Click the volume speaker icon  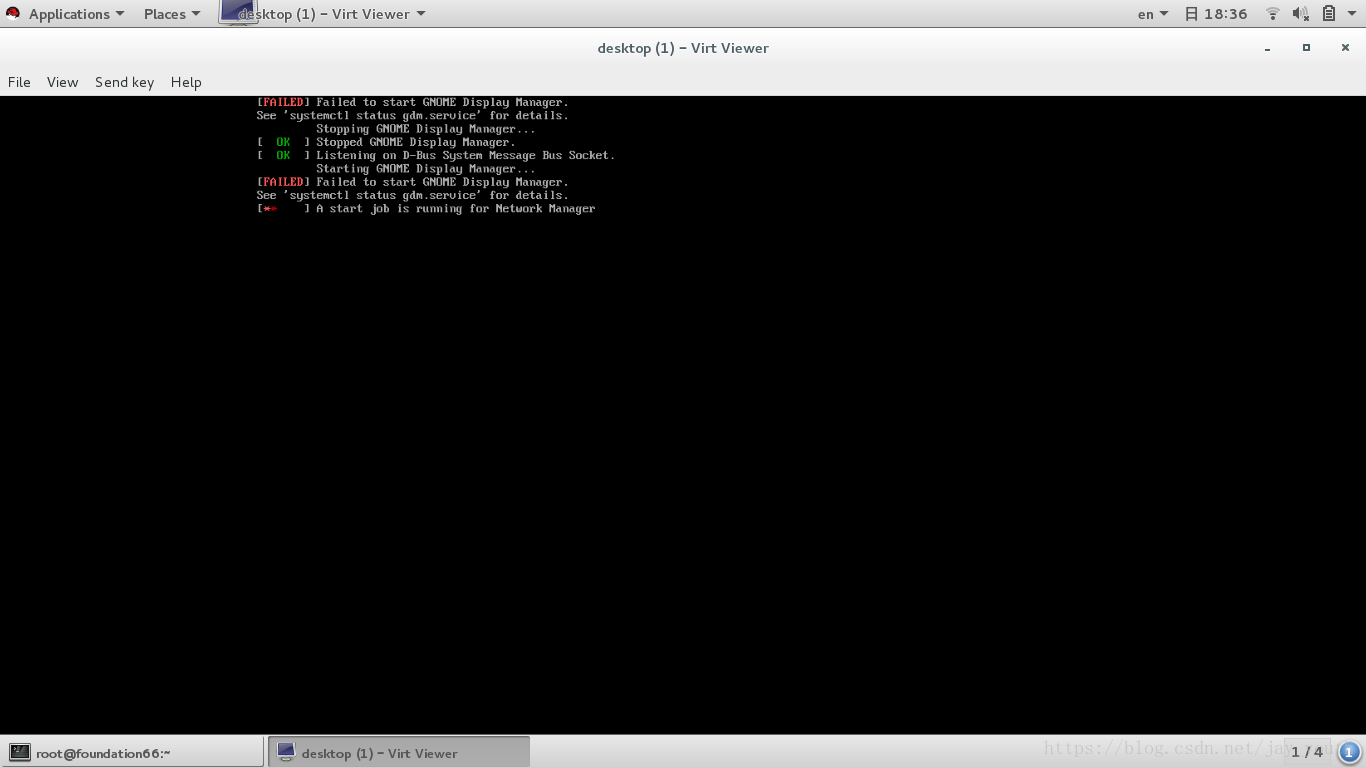click(1300, 14)
